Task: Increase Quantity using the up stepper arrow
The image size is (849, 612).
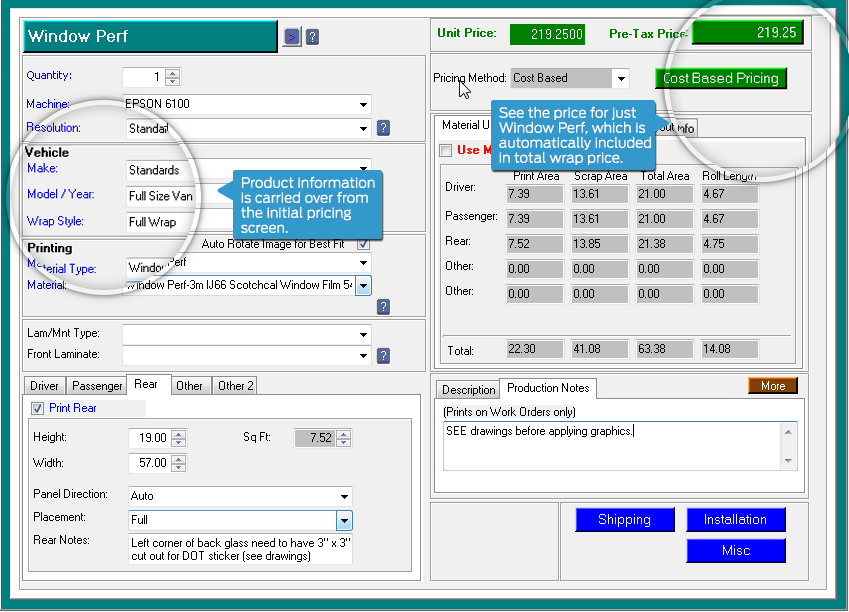Action: click(170, 71)
